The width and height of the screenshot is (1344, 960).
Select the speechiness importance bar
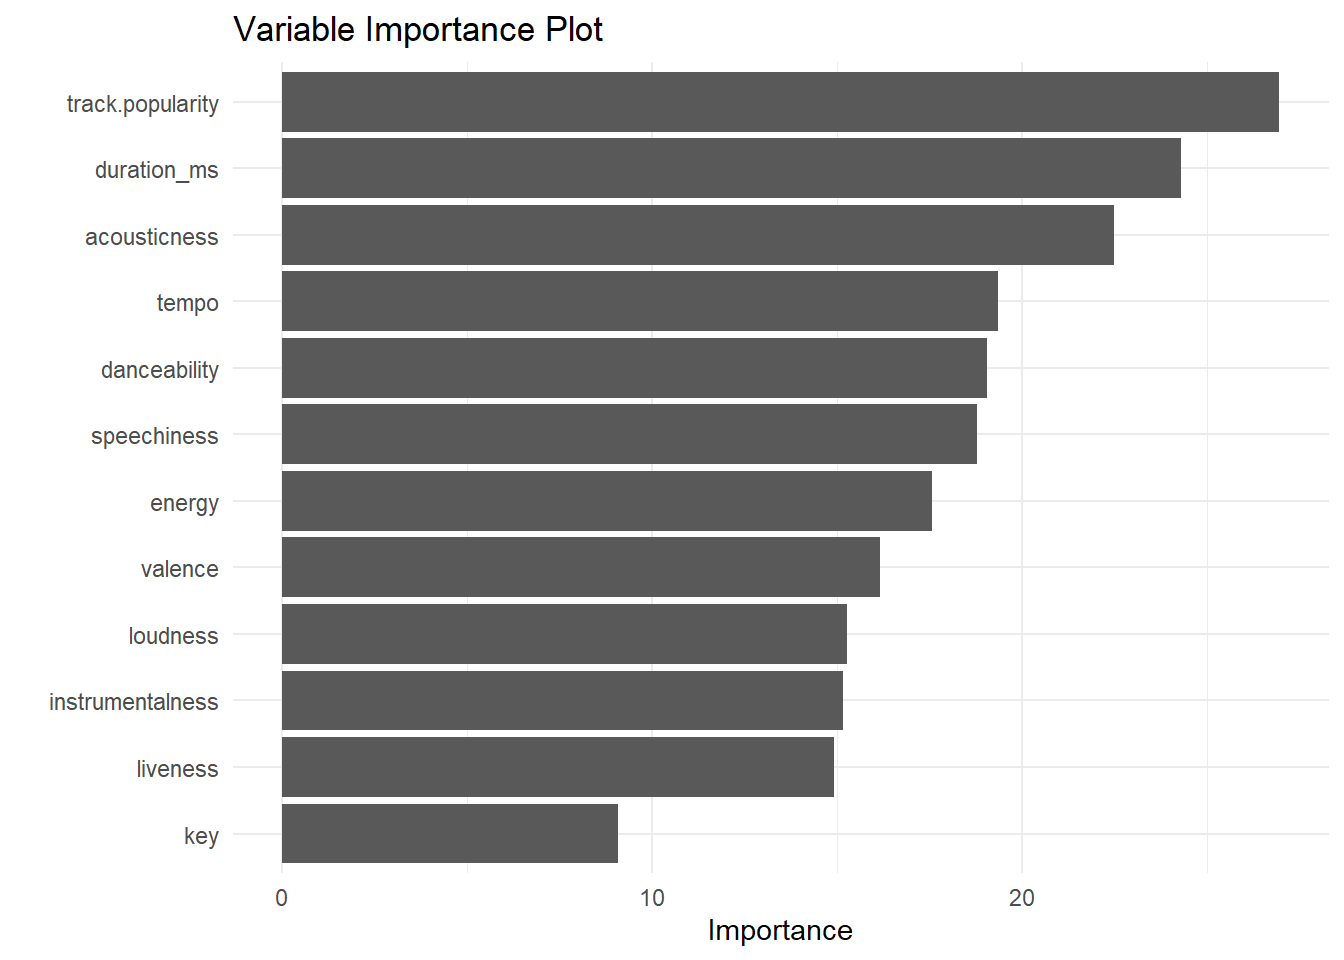tap(629, 434)
